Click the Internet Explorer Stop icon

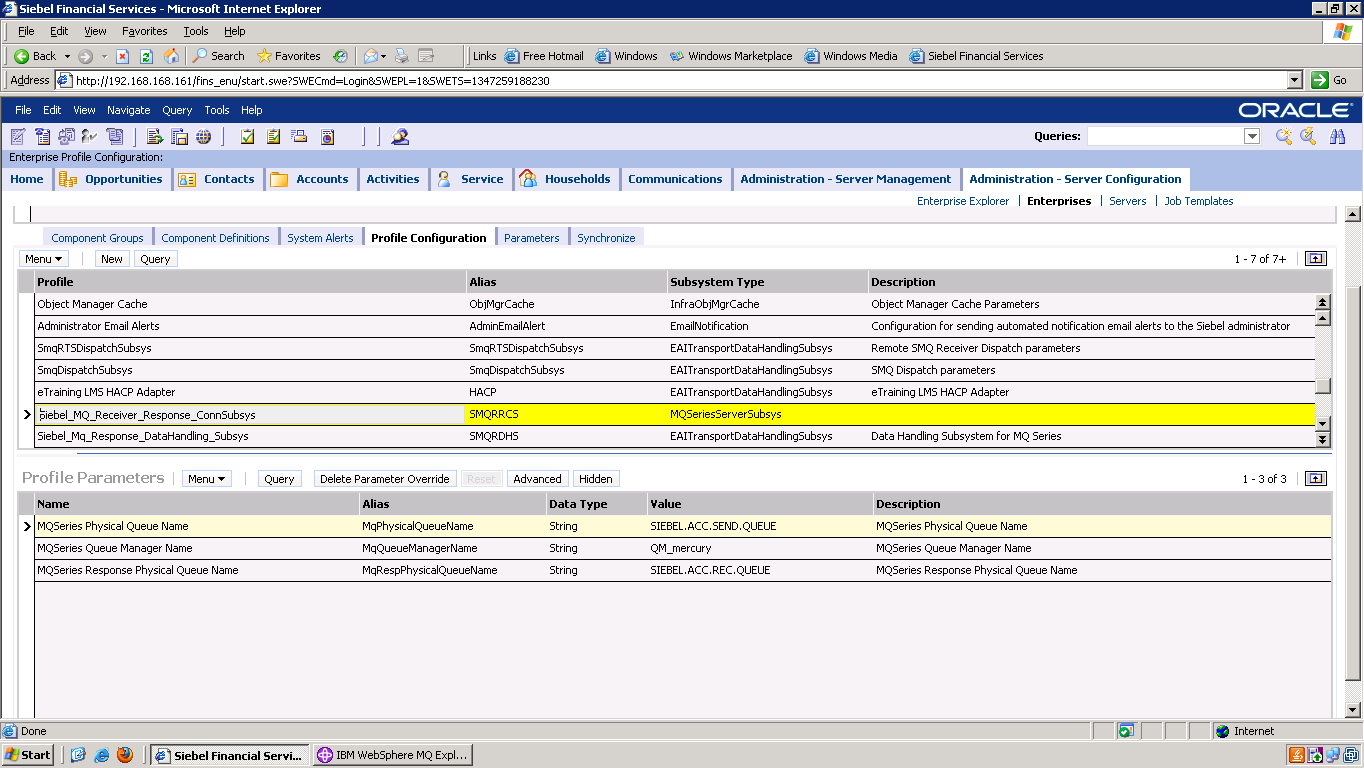pos(123,56)
